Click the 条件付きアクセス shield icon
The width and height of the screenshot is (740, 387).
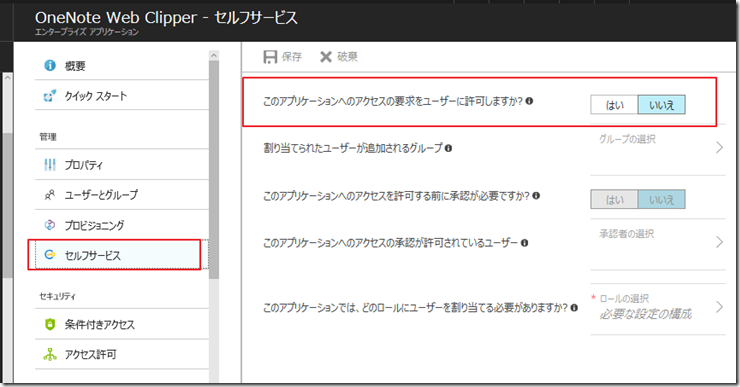pos(50,324)
